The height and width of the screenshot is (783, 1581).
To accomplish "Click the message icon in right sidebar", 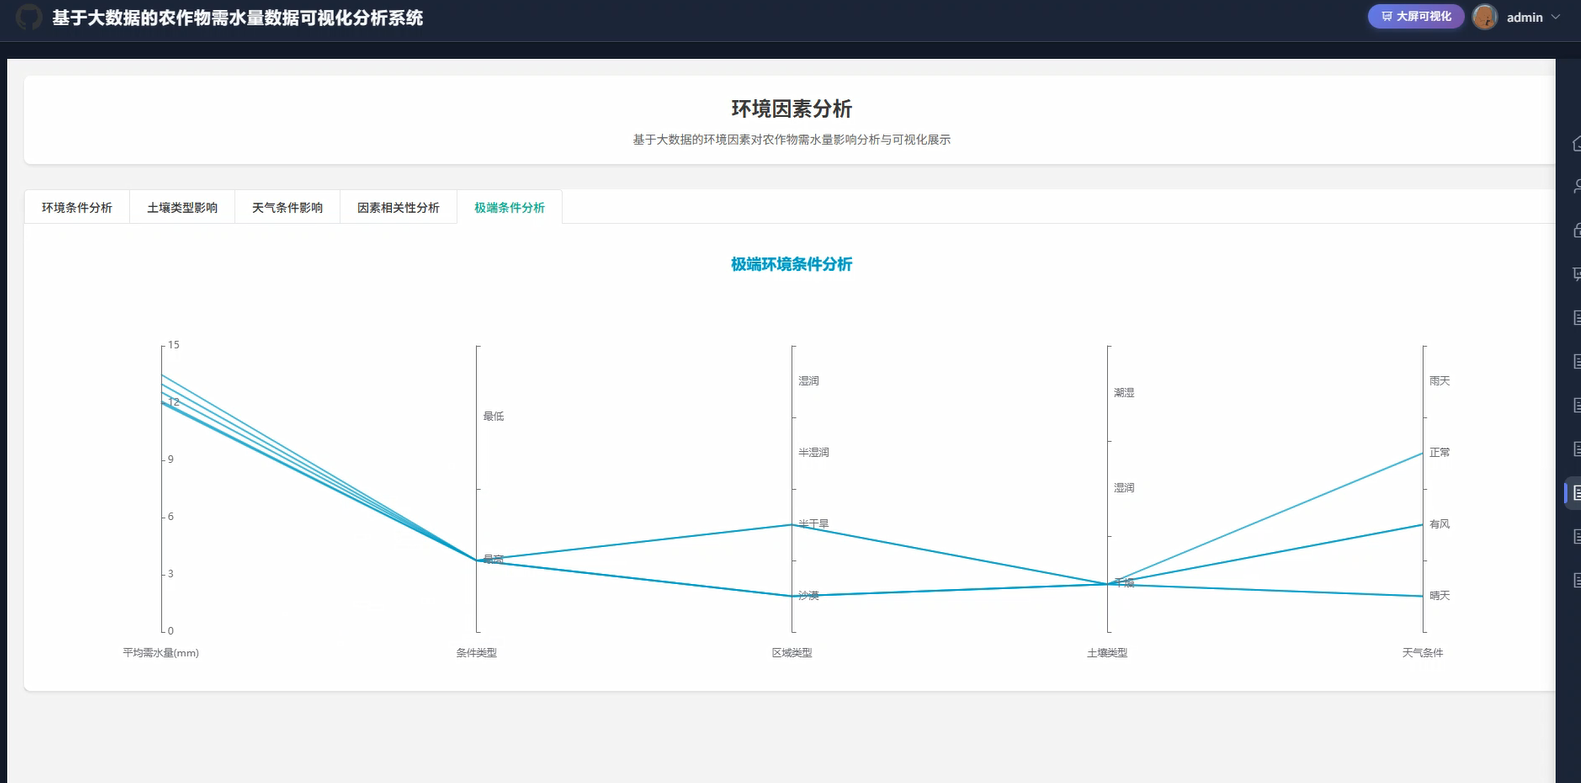I will [1577, 274].
